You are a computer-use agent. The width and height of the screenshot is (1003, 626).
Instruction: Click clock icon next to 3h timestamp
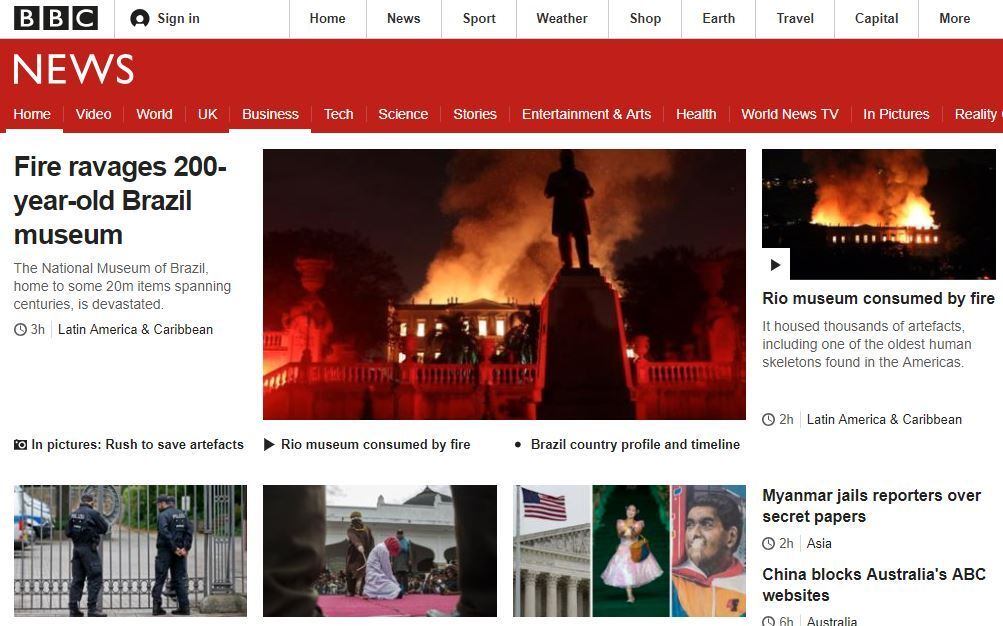pyautogui.click(x=20, y=330)
